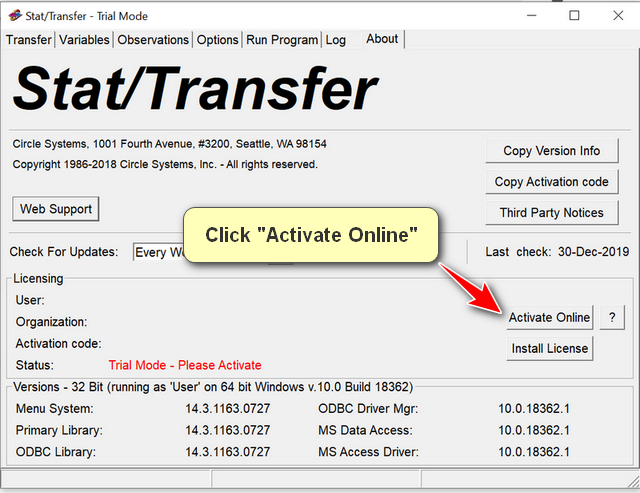Open the Variables tab

(85, 40)
